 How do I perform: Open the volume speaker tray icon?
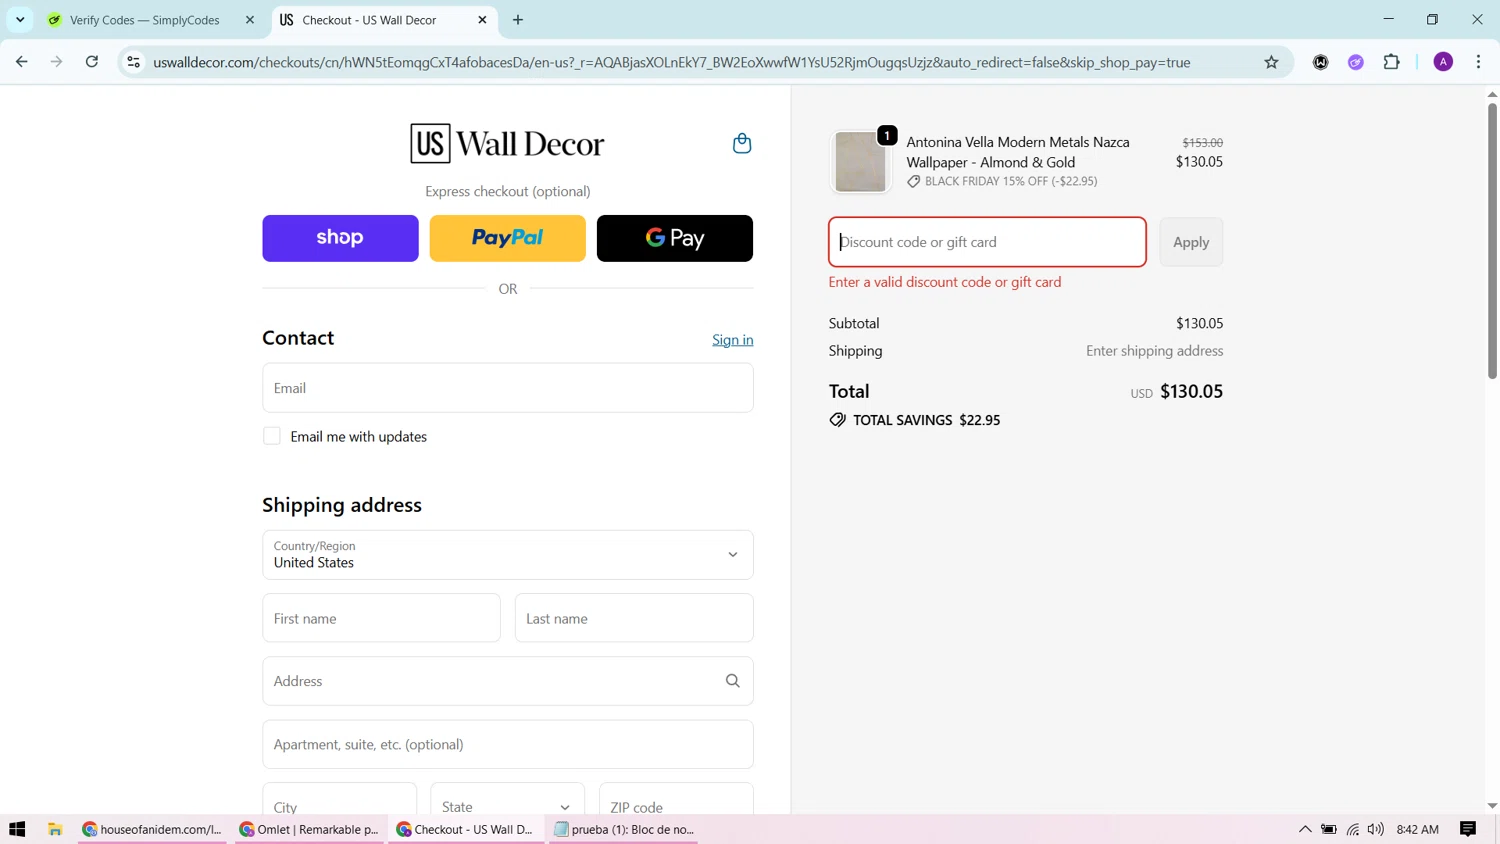tap(1376, 829)
